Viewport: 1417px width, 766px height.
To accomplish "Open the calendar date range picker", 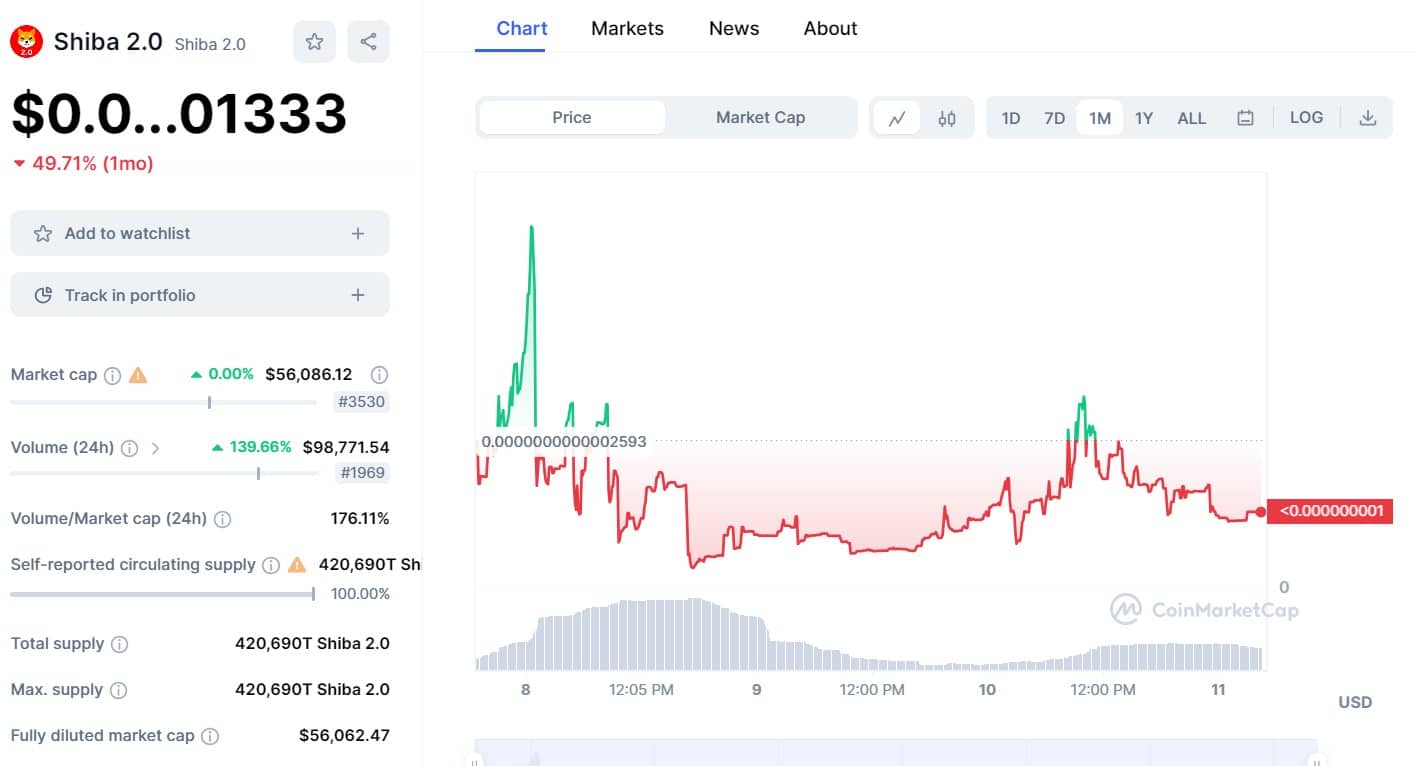I will [1245, 118].
